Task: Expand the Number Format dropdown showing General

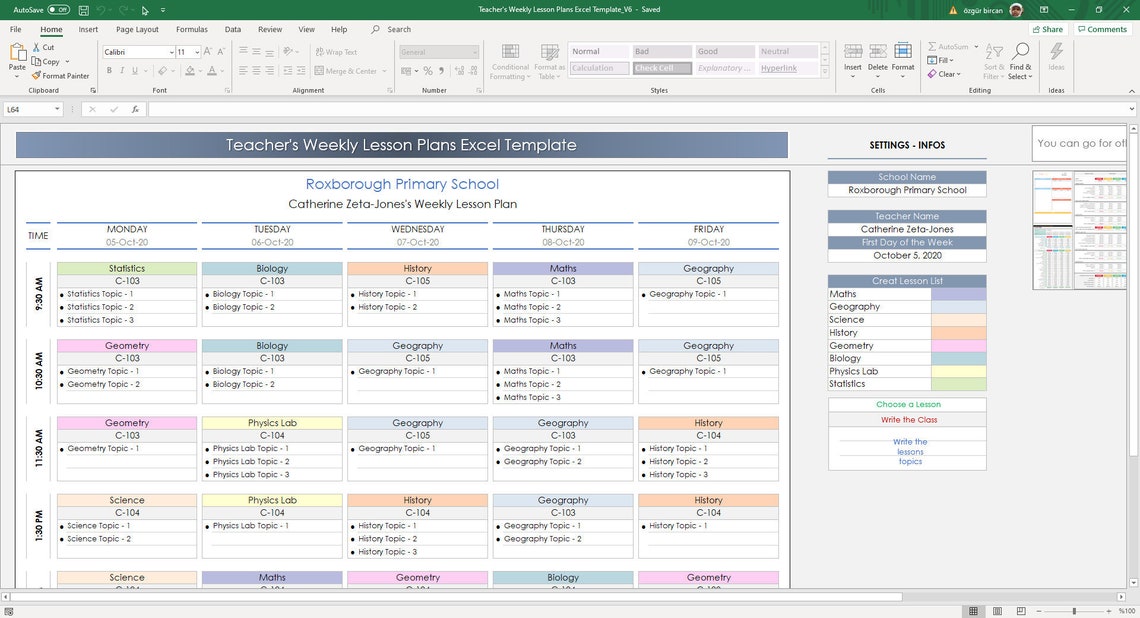Action: click(x=474, y=51)
